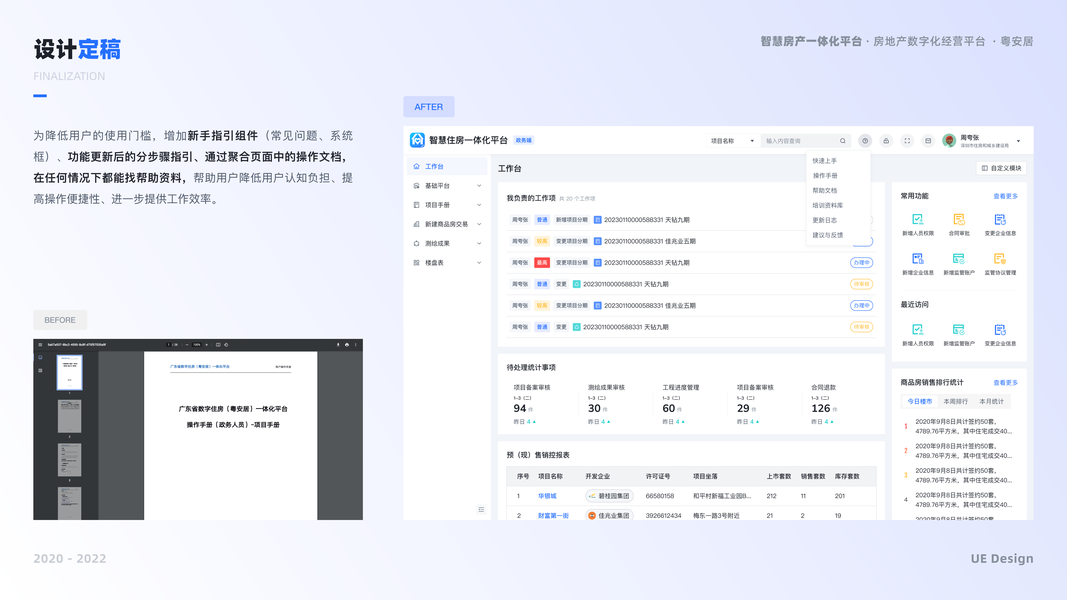Click the 60 count under 工程进度管理
This screenshot has width=1067, height=600.
pos(669,408)
